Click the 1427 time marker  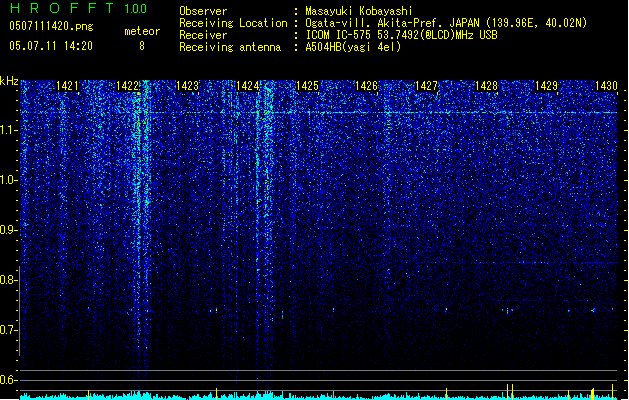pos(426,86)
